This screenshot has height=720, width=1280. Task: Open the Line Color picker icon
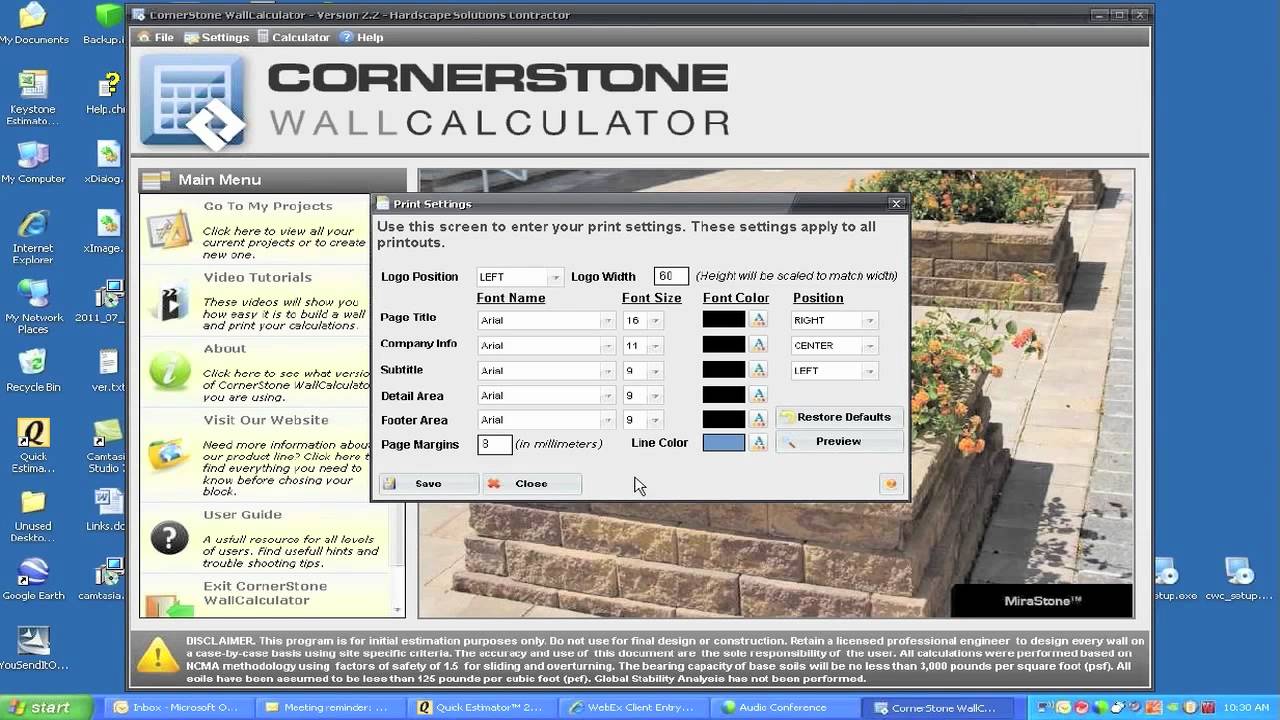coord(759,442)
